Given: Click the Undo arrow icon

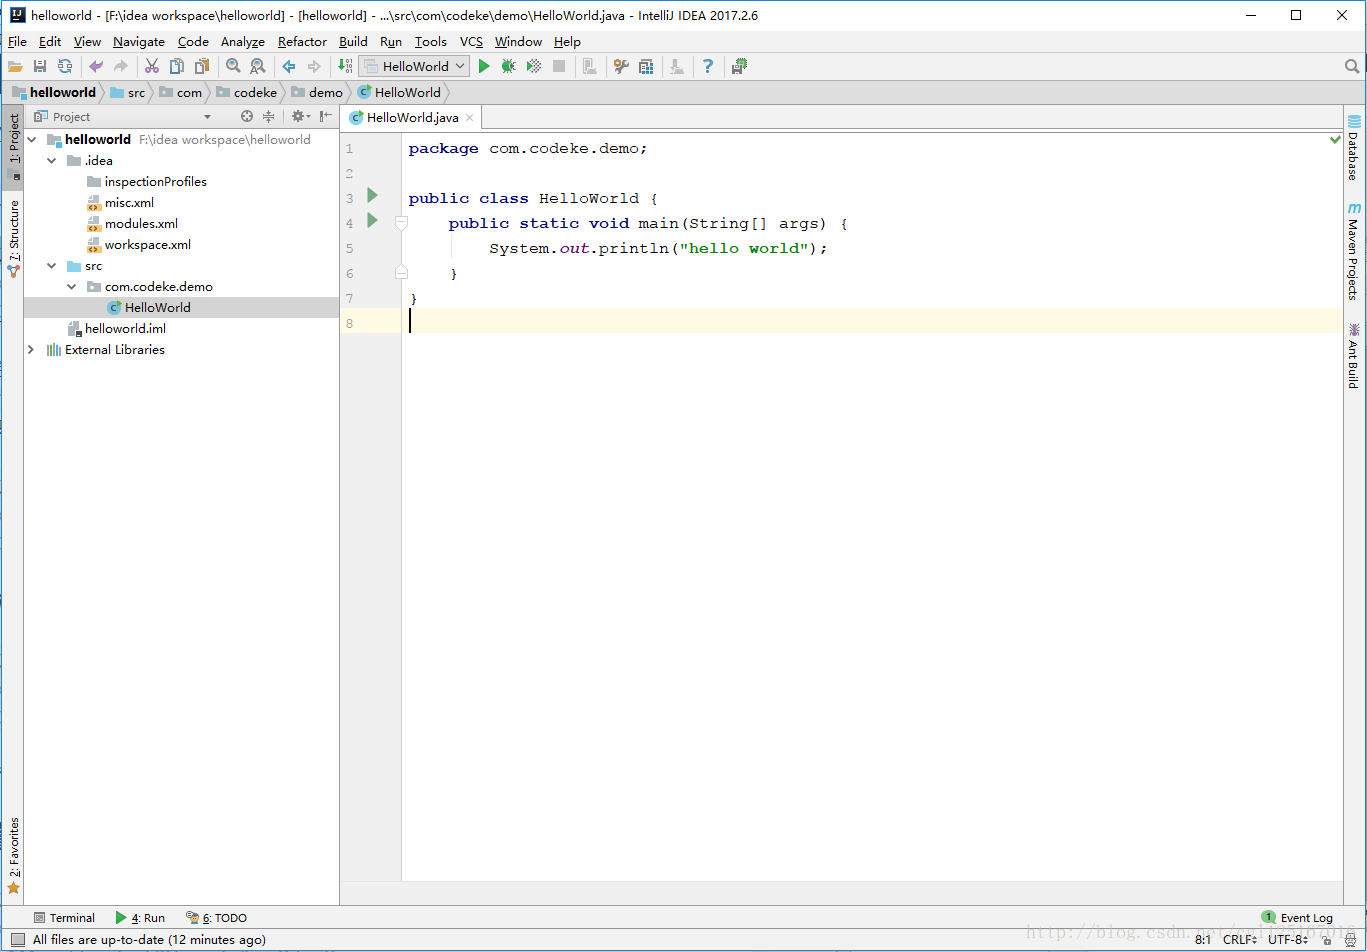Looking at the screenshot, I should (96, 66).
